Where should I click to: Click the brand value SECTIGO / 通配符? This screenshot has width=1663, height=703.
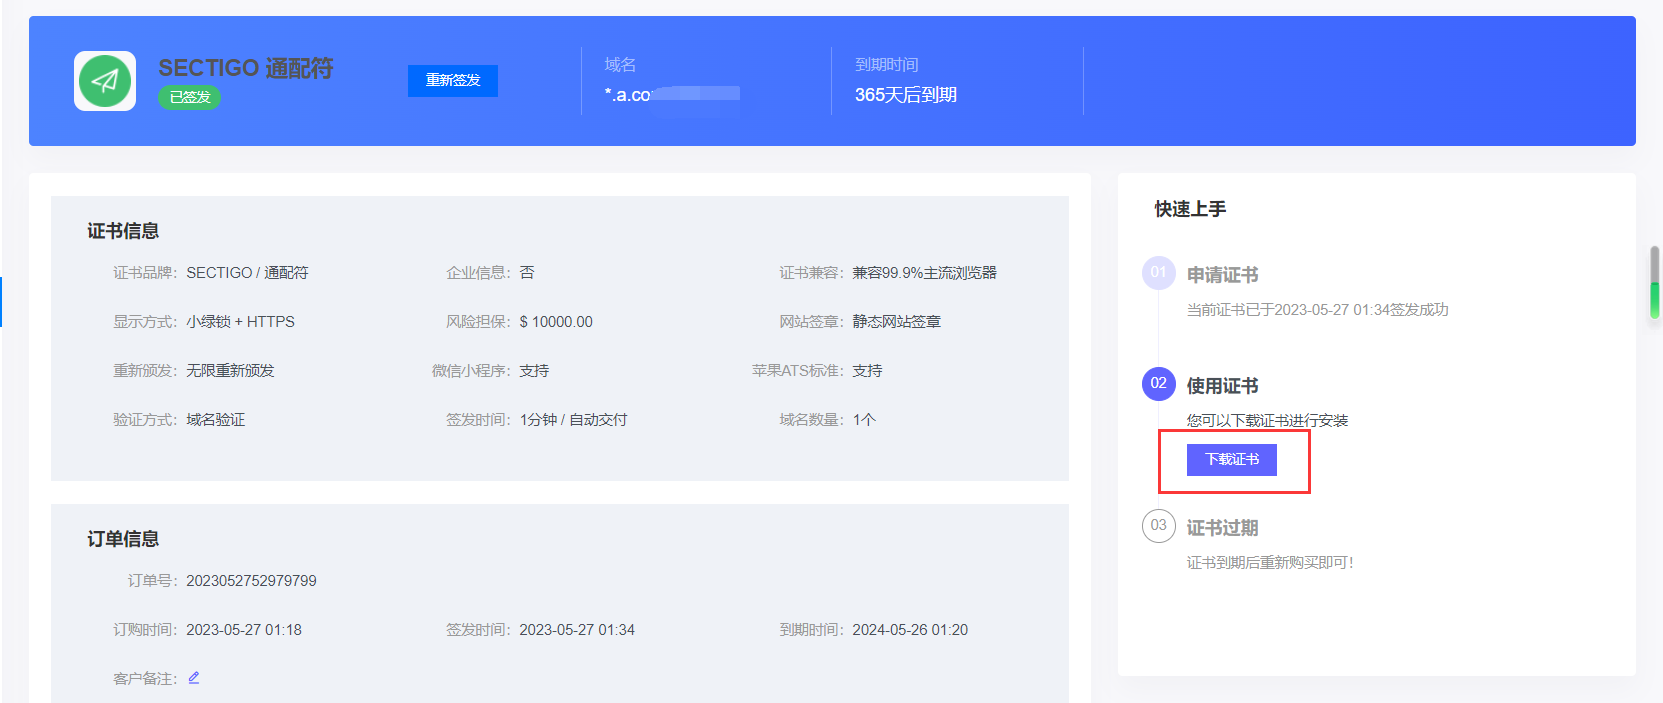click(247, 273)
